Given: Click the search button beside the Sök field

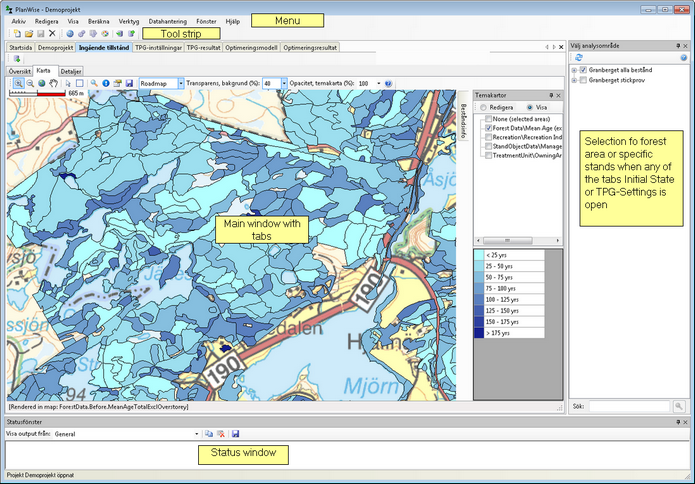Looking at the screenshot, I should [x=679, y=406].
